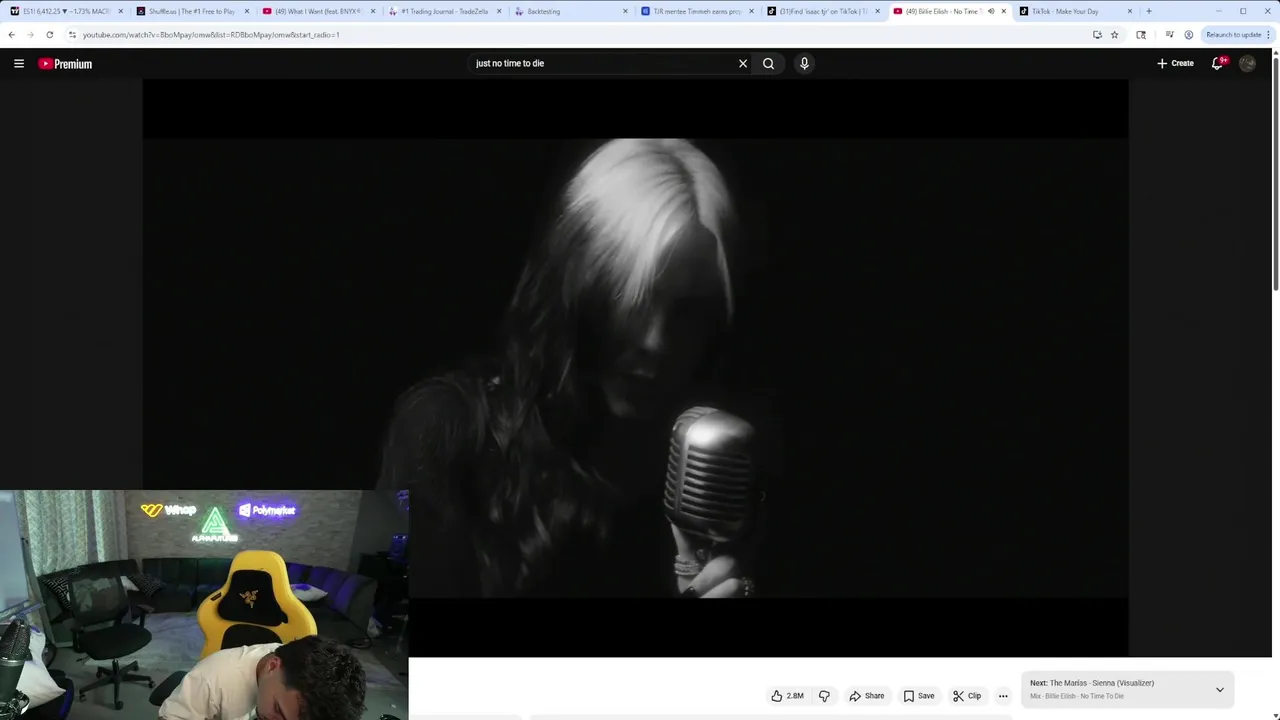View site information icon in address bar
The width and height of the screenshot is (1280, 720).
(x=72, y=34)
